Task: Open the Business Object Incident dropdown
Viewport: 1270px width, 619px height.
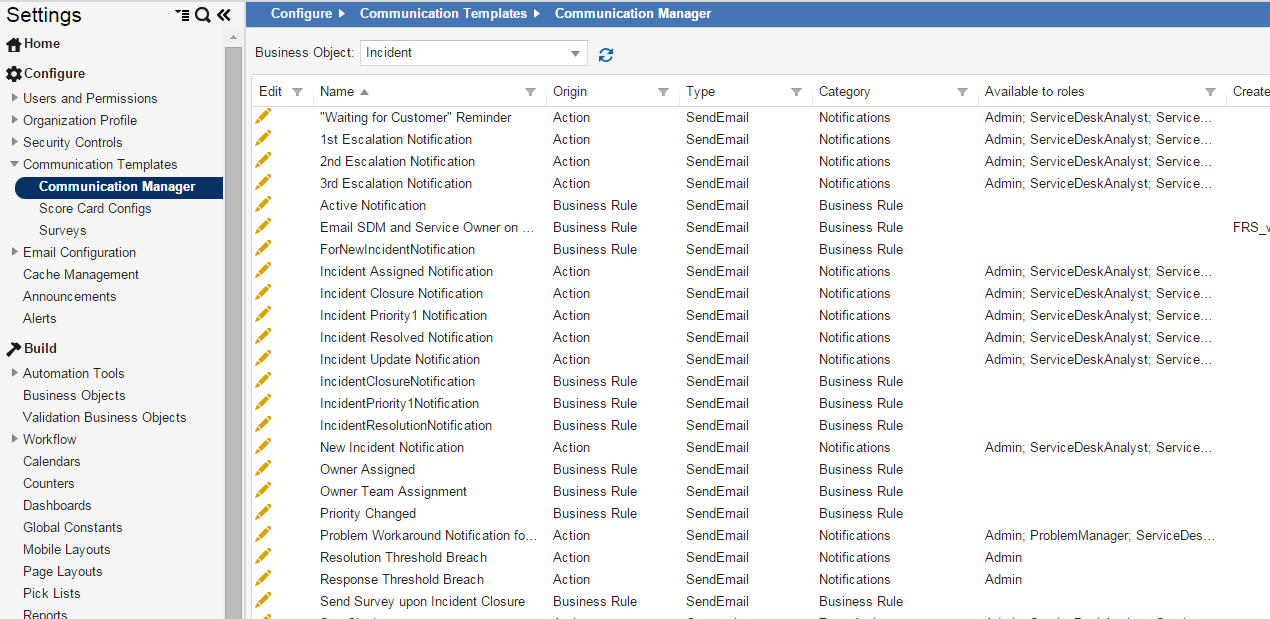Action: tap(576, 53)
